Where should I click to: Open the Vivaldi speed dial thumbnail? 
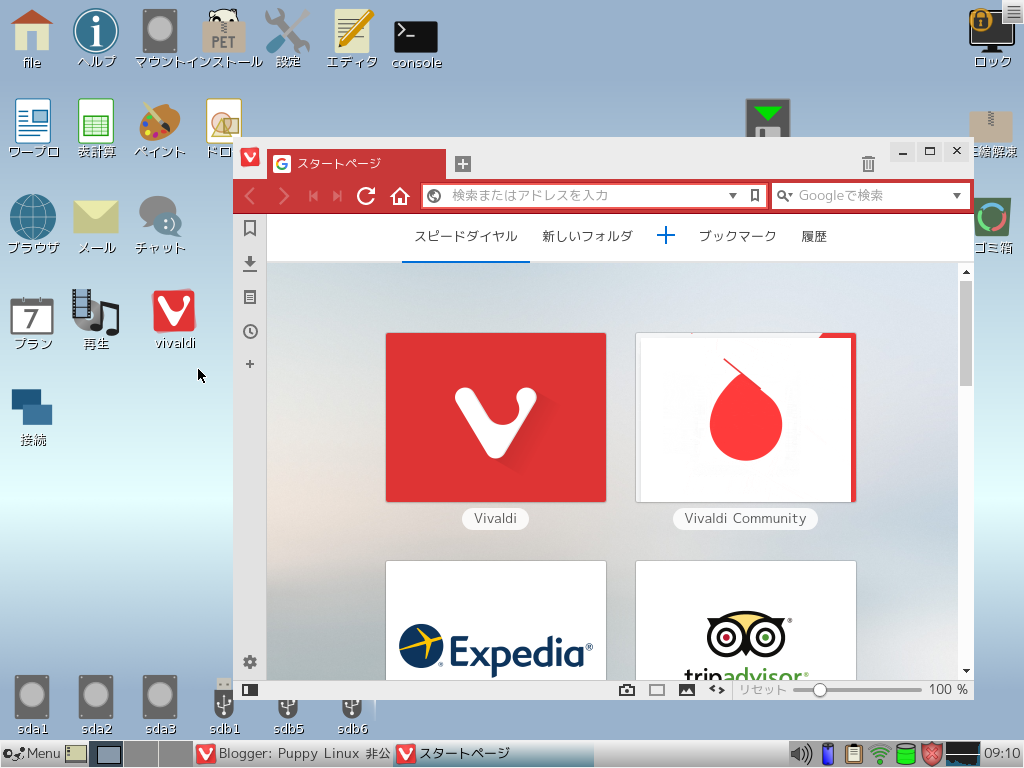pyautogui.click(x=496, y=417)
